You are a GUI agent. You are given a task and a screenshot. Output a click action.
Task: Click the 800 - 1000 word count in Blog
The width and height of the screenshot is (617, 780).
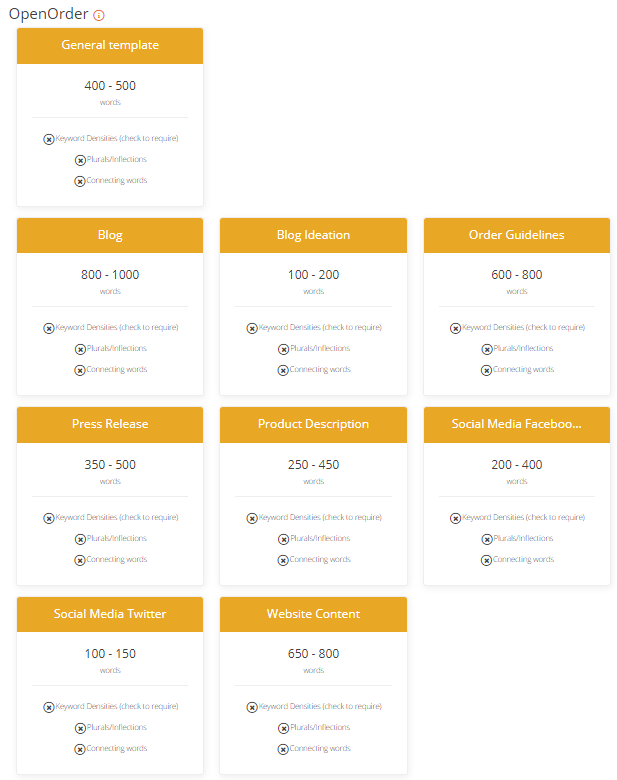110,275
